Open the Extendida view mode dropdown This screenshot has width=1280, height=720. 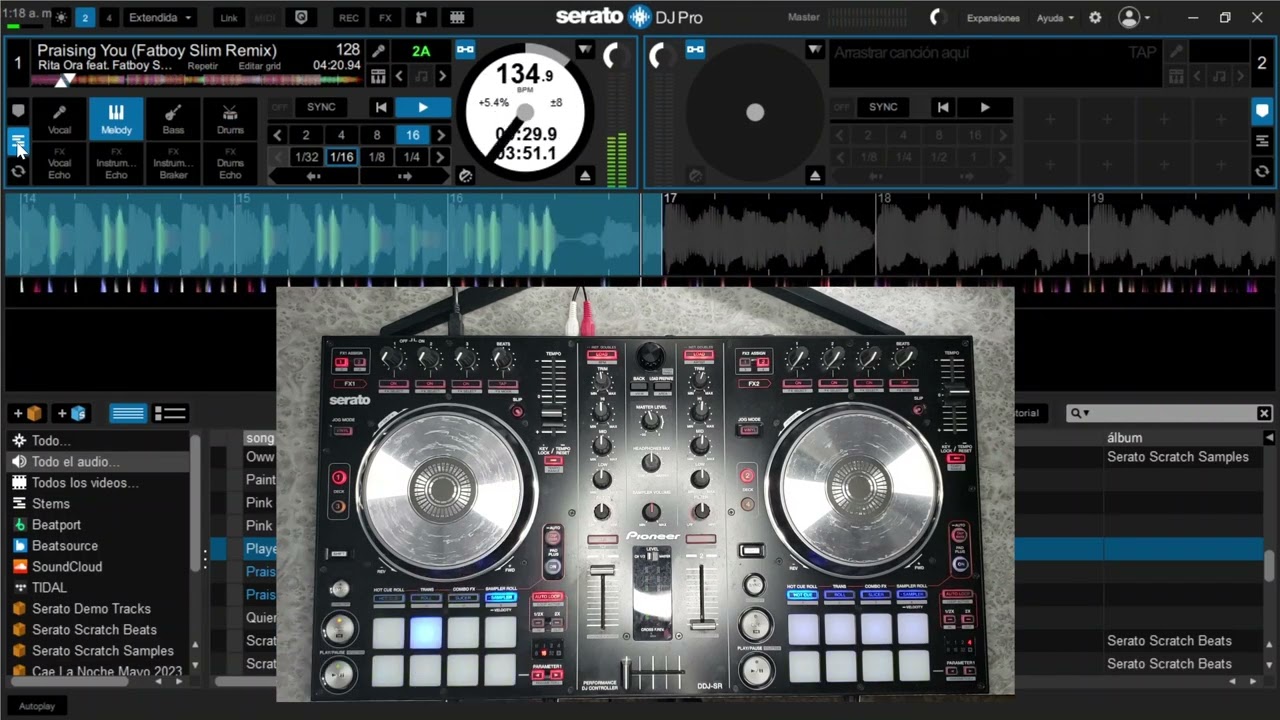[160, 17]
